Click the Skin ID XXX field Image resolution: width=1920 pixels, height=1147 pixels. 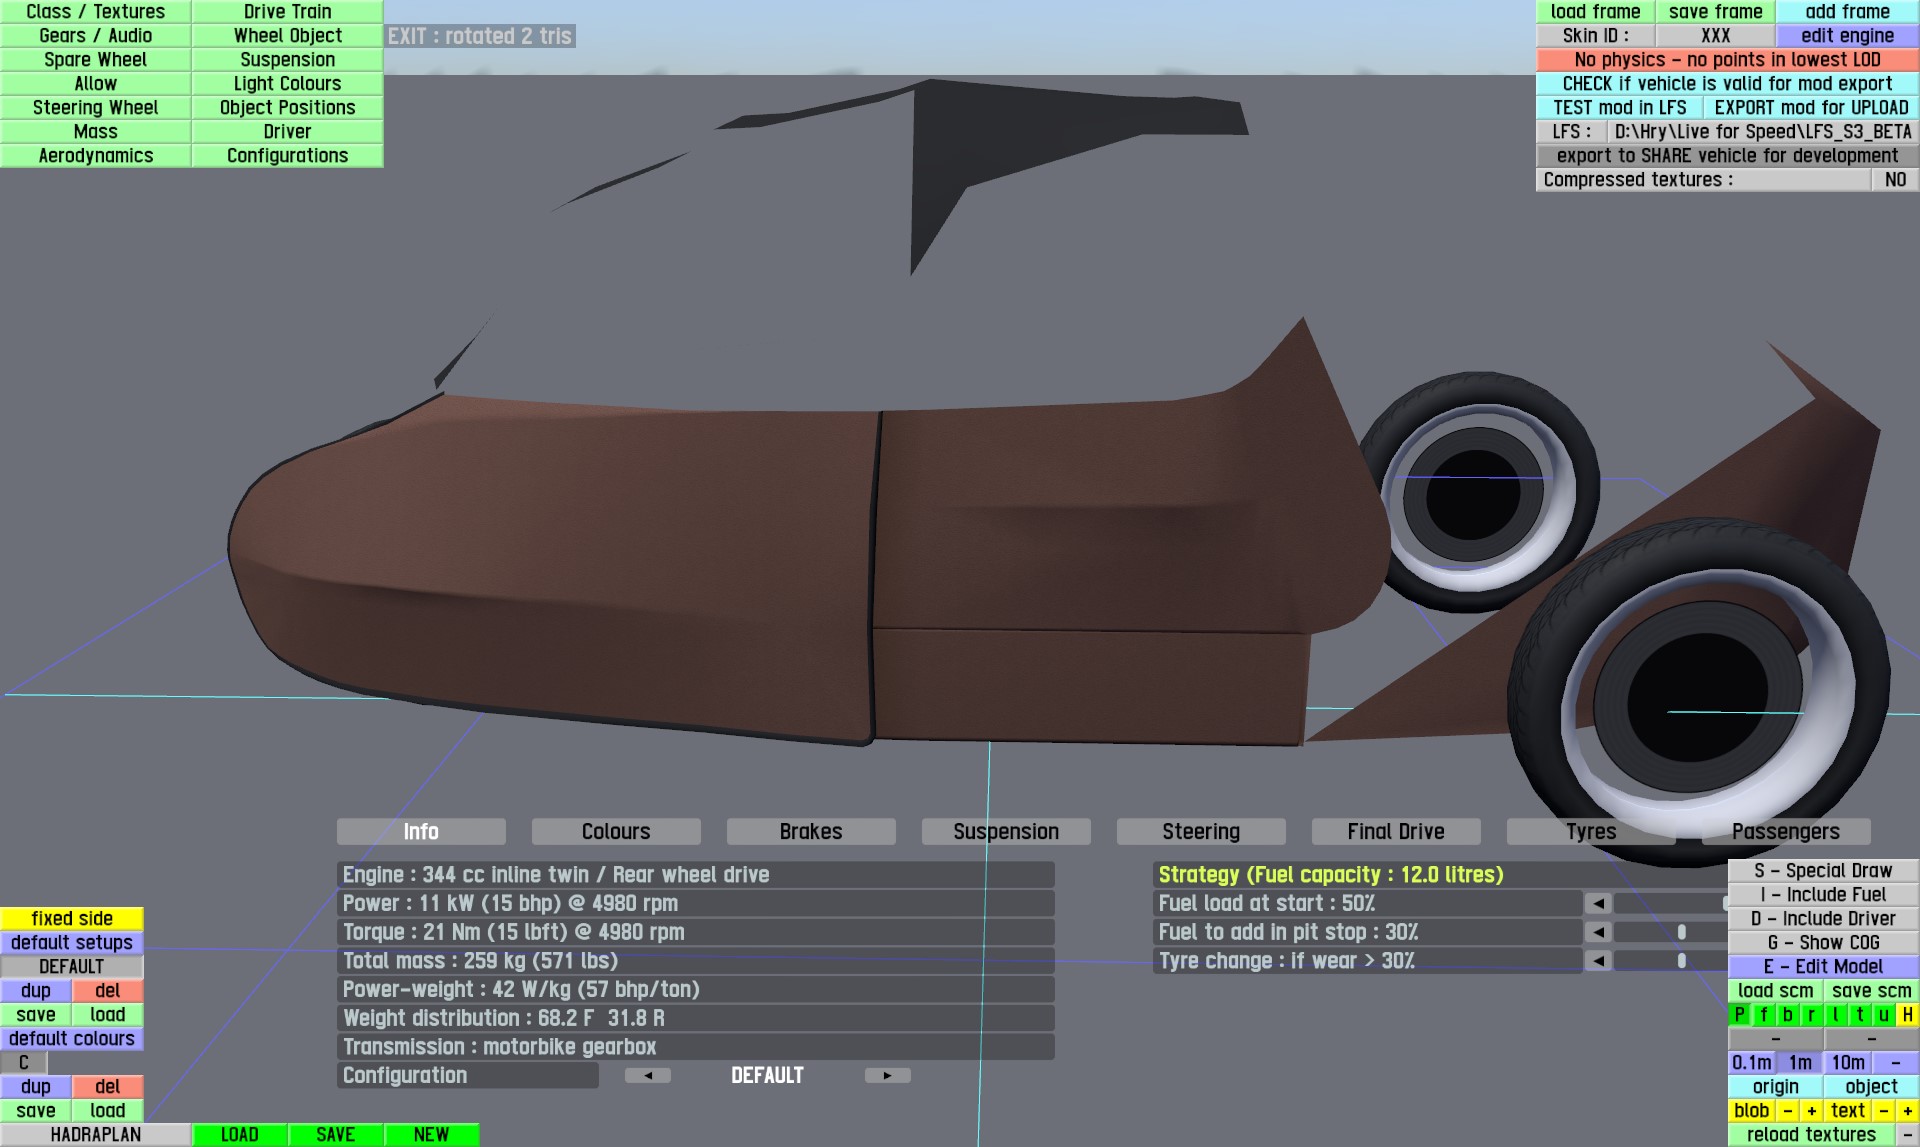point(1715,36)
